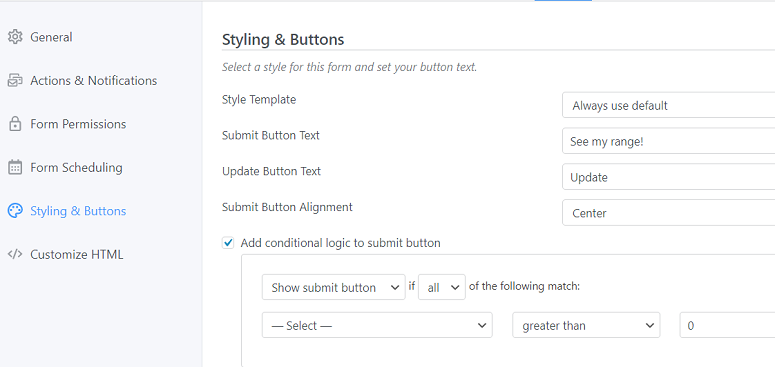
Task: Click the General gear icon
Action: (x=15, y=37)
